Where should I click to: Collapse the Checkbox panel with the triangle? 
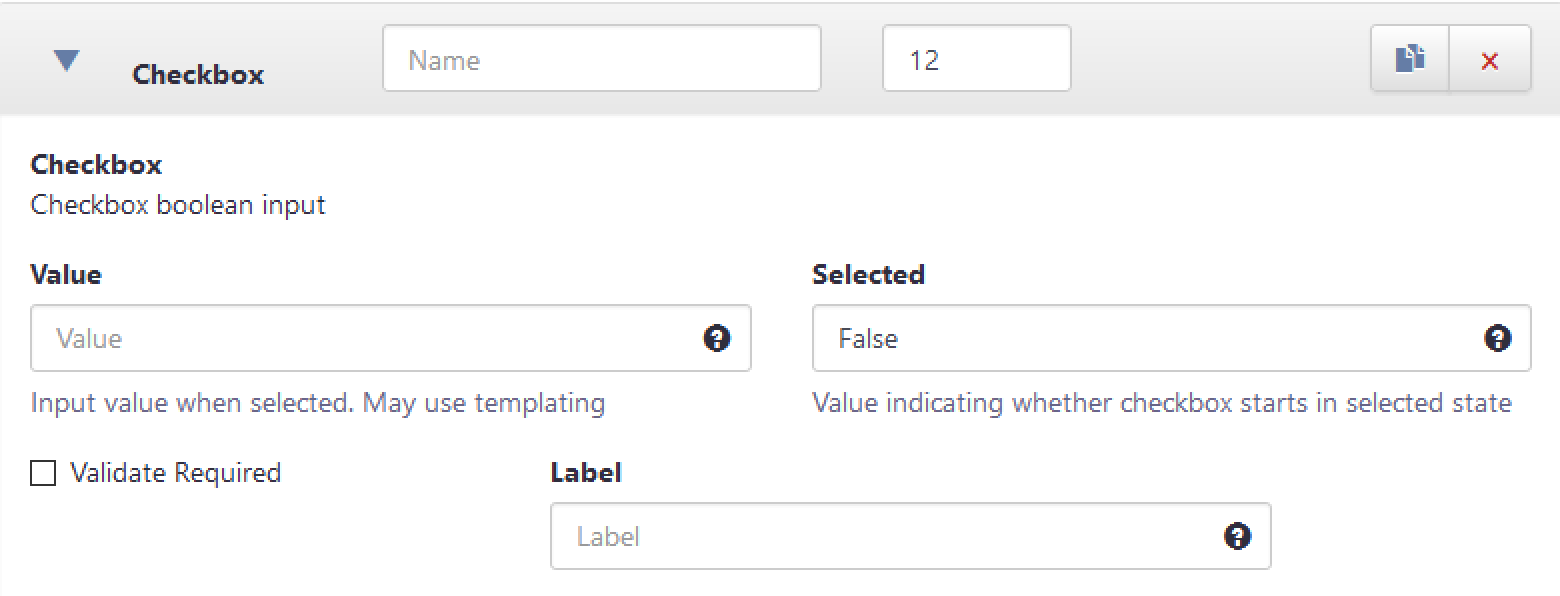pyautogui.click(x=66, y=61)
